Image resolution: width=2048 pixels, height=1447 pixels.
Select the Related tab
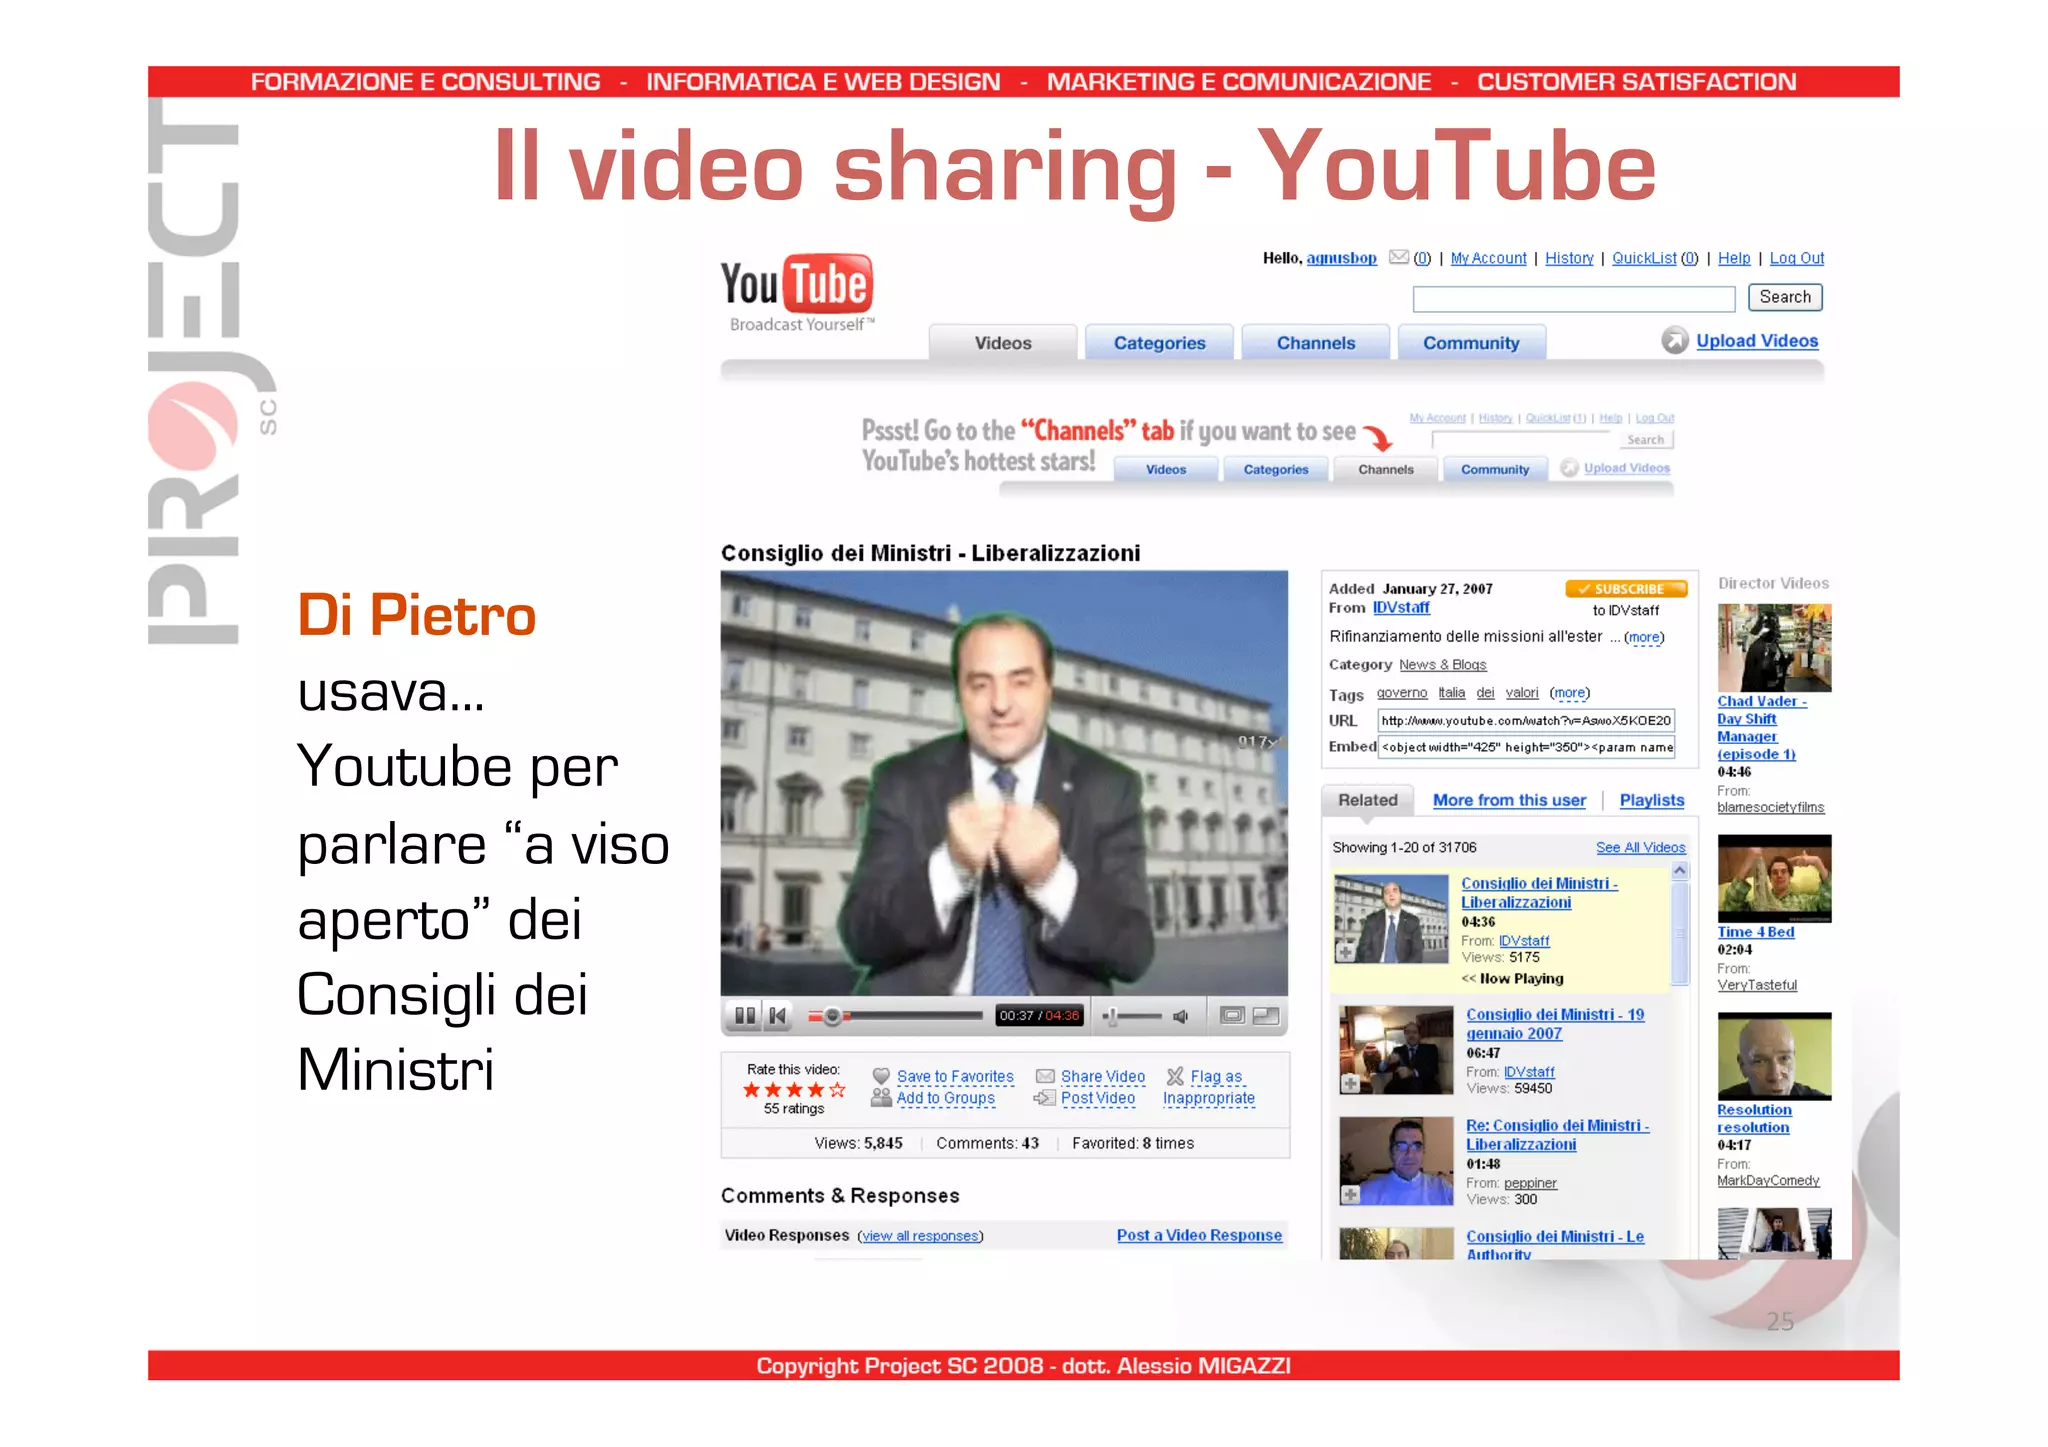point(1368,800)
